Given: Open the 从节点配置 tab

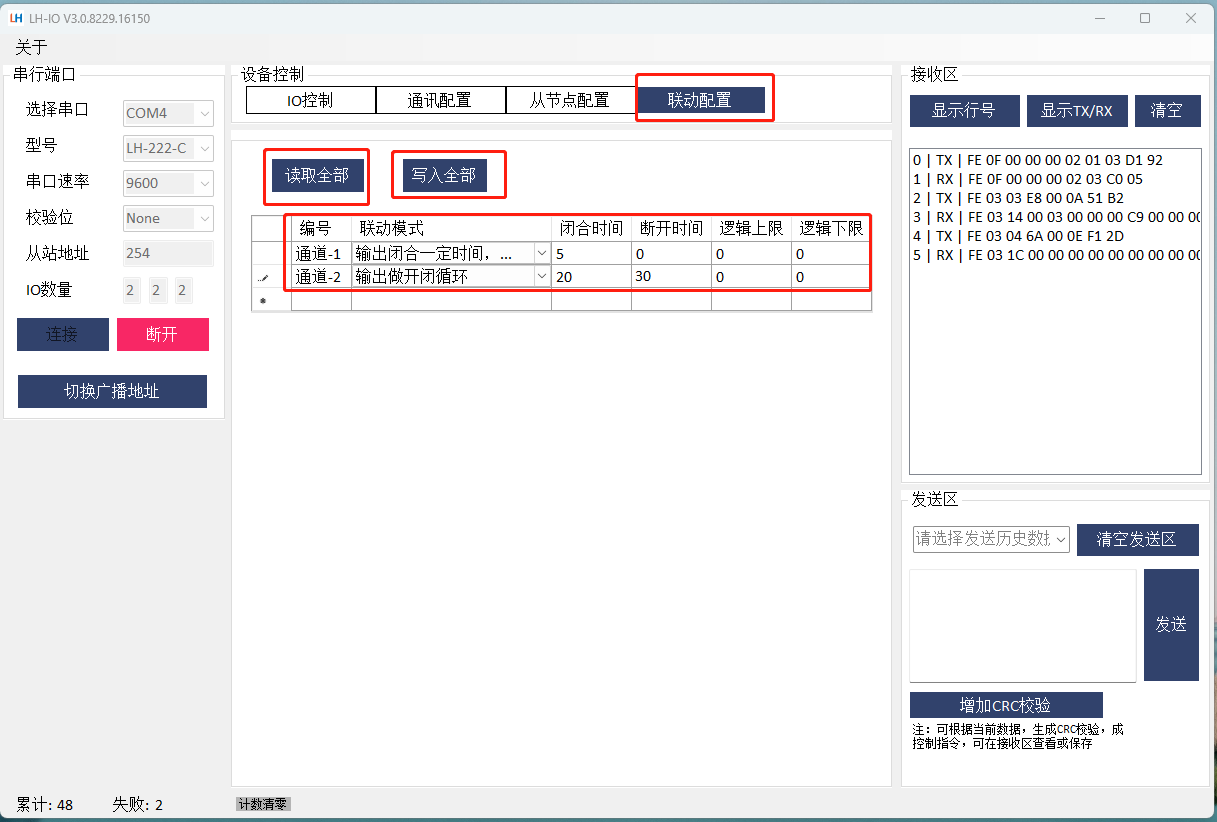Looking at the screenshot, I should coord(569,100).
